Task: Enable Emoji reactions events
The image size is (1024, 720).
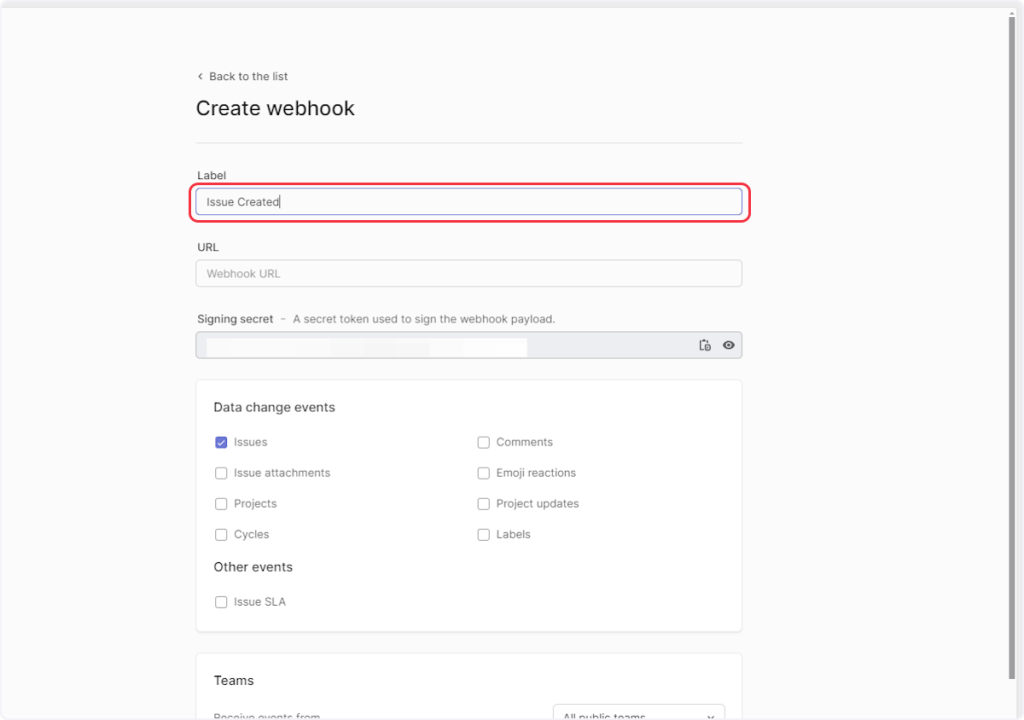Action: [483, 473]
